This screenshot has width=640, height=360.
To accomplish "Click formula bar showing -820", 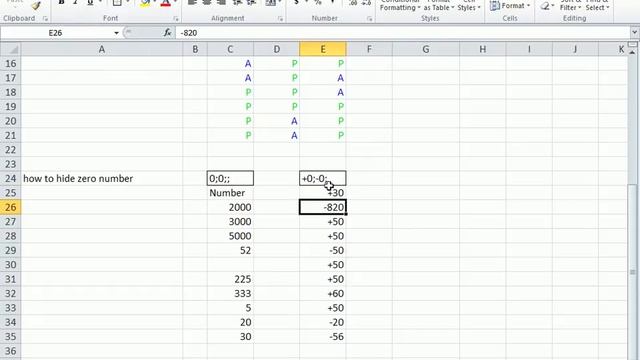I will point(402,33).
